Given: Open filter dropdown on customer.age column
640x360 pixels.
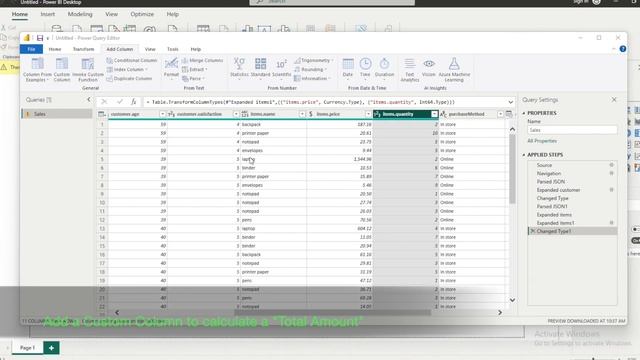Looking at the screenshot, I should click(162, 114).
